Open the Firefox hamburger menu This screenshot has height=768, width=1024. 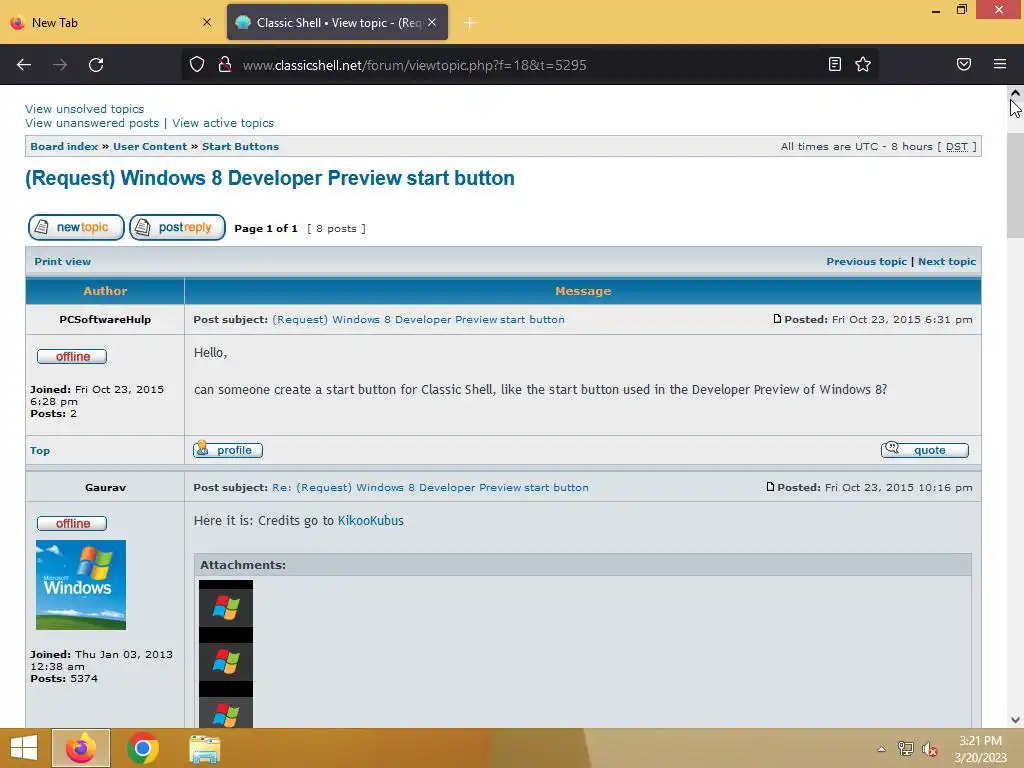coord(1000,64)
